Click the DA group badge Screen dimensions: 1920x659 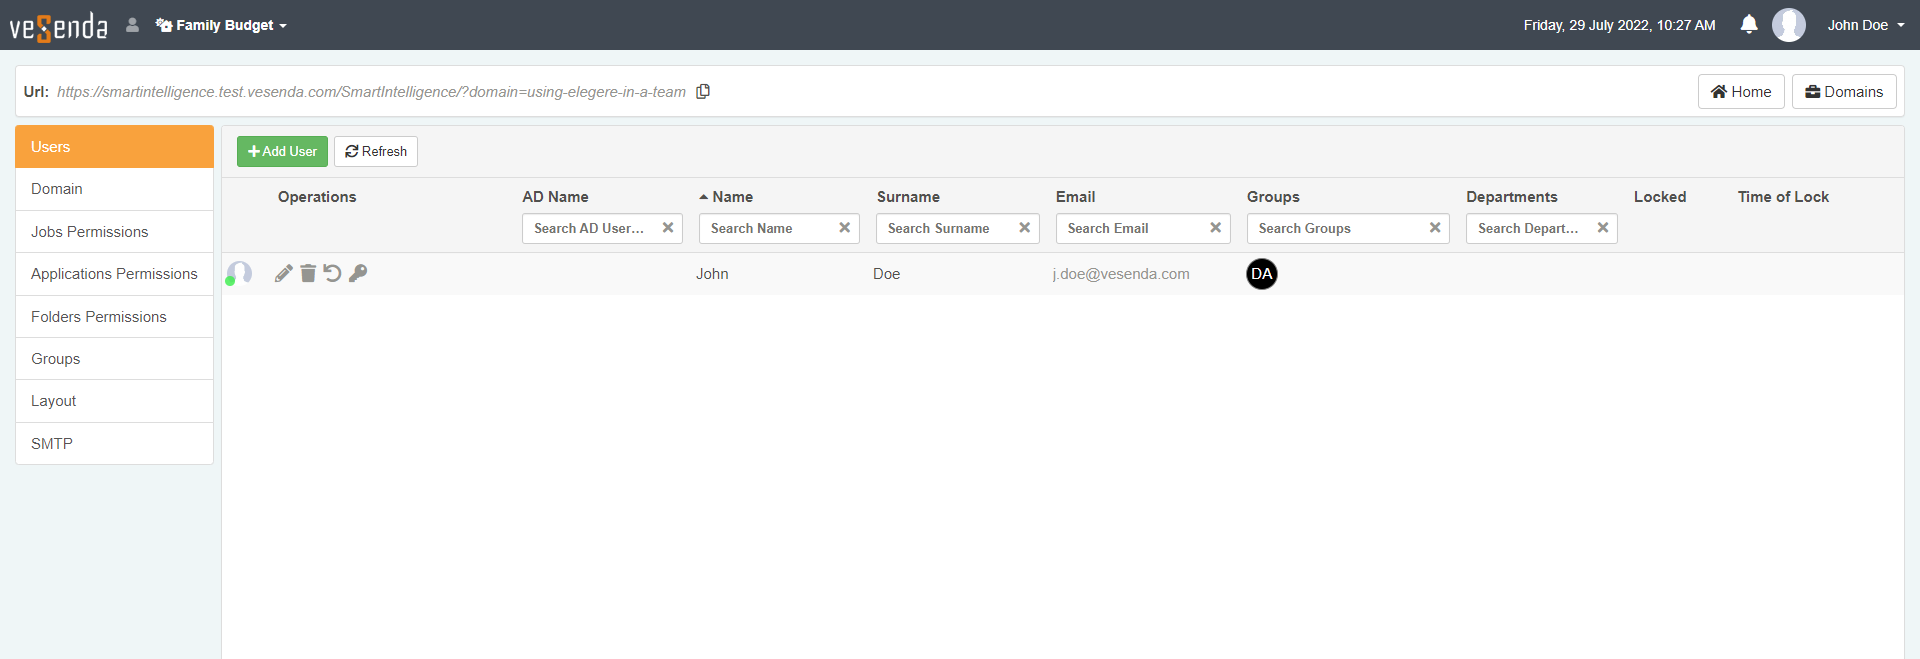pos(1261,274)
